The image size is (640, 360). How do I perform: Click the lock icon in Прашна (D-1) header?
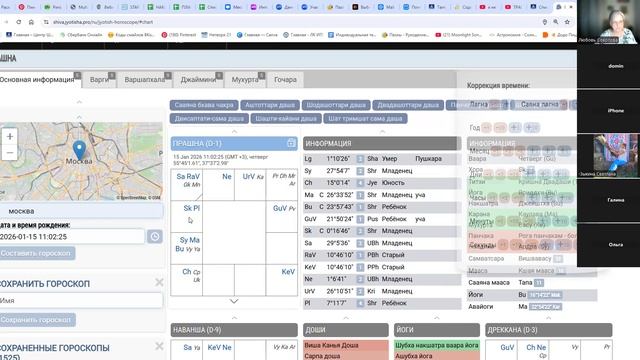[x=291, y=143]
